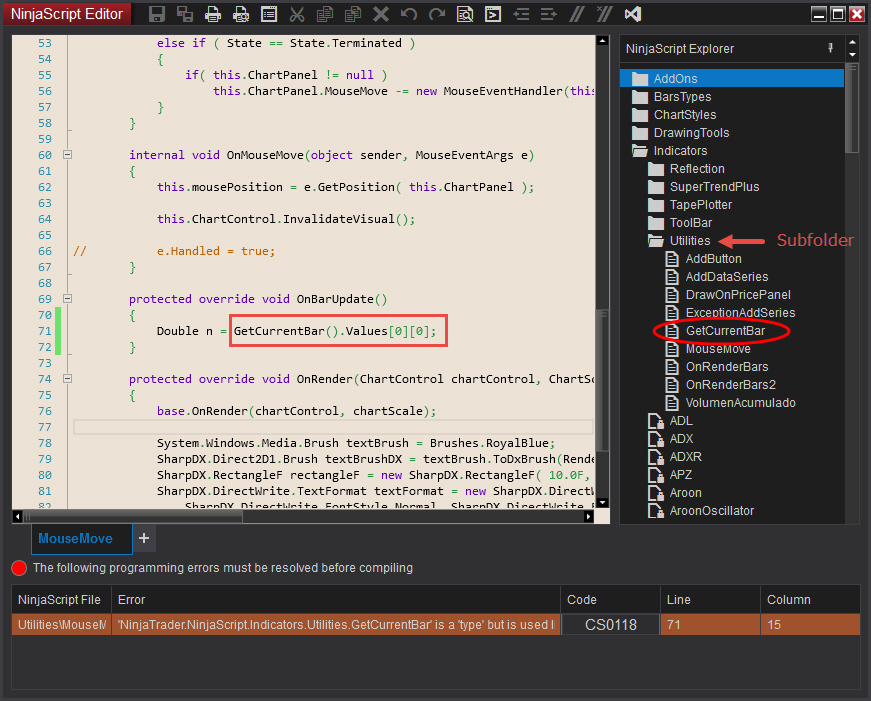Open the GetCurrentBar script file
The image size is (871, 701).
tap(725, 331)
